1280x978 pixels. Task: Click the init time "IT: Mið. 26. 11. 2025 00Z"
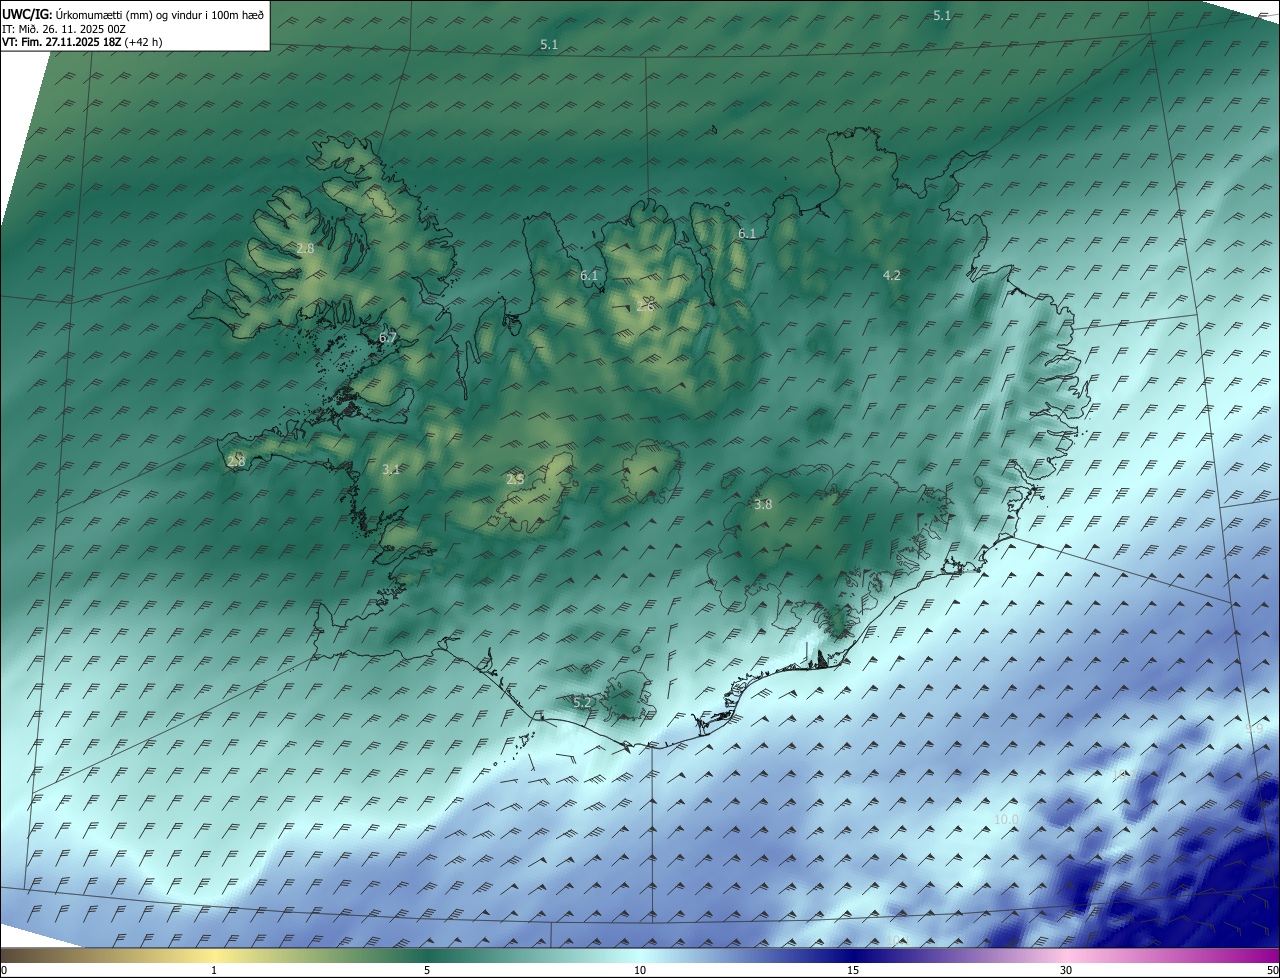pyautogui.click(x=64, y=29)
